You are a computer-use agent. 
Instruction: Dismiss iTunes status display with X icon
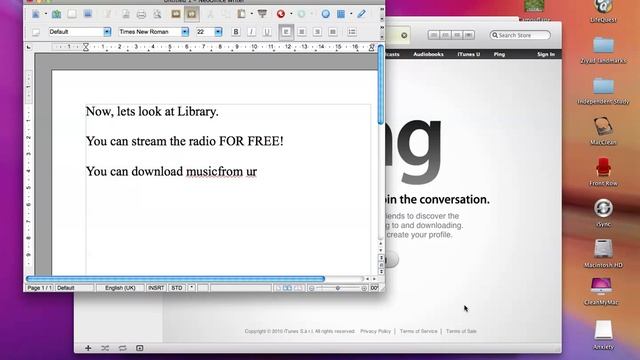click(404, 36)
